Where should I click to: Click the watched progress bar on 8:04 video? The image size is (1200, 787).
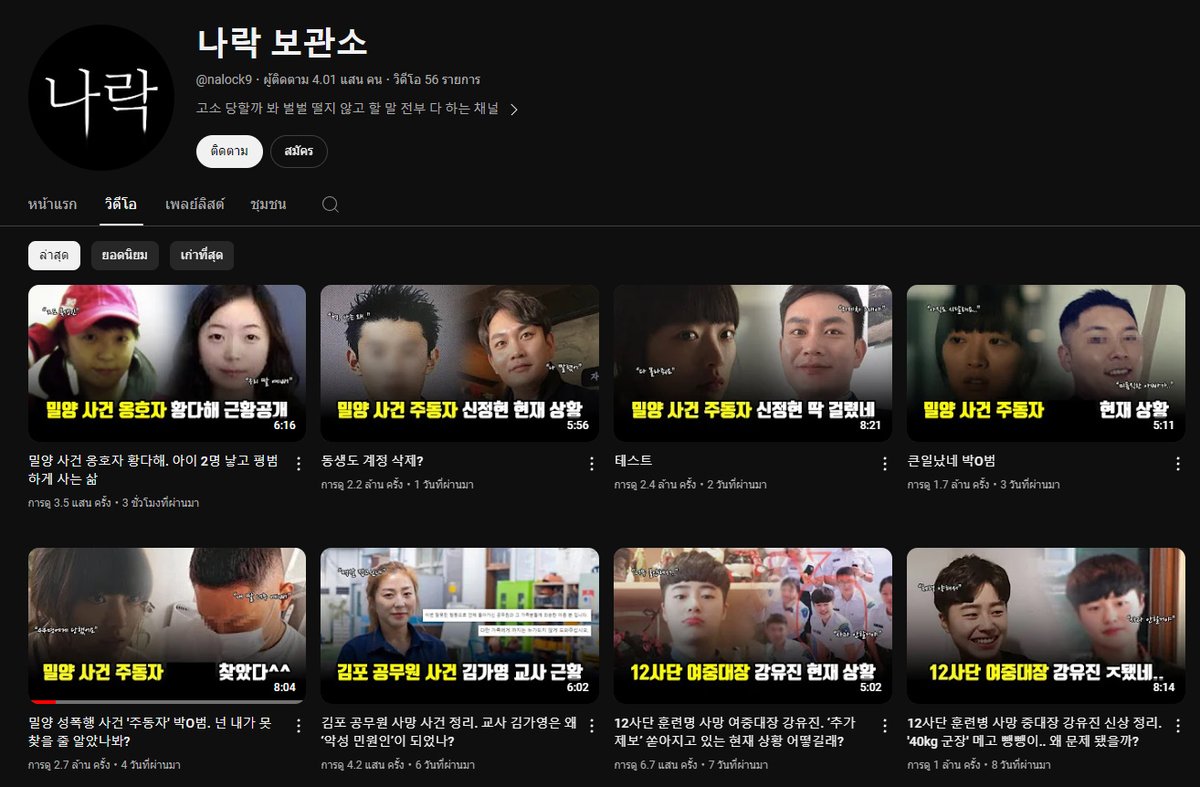tap(167, 701)
